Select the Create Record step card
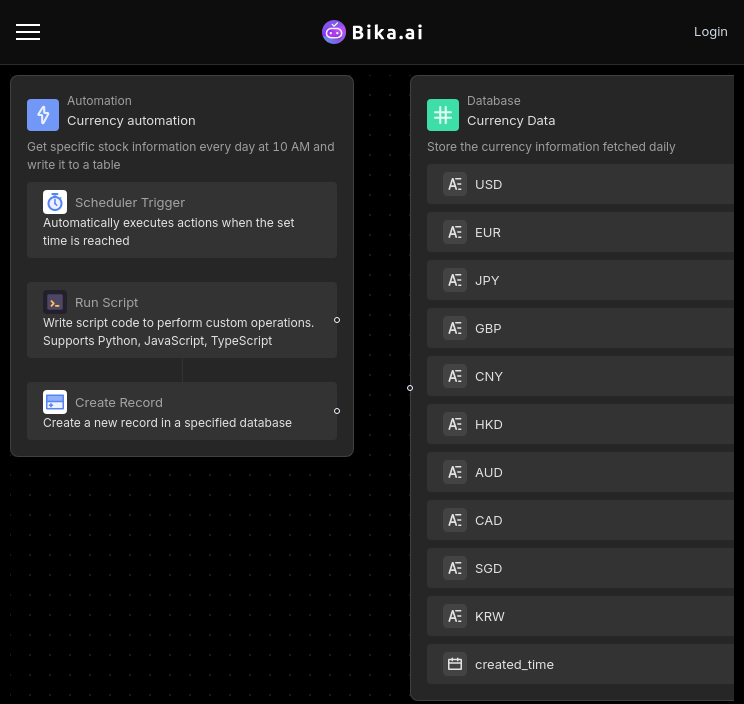Image resolution: width=744 pixels, height=704 pixels. (182, 411)
